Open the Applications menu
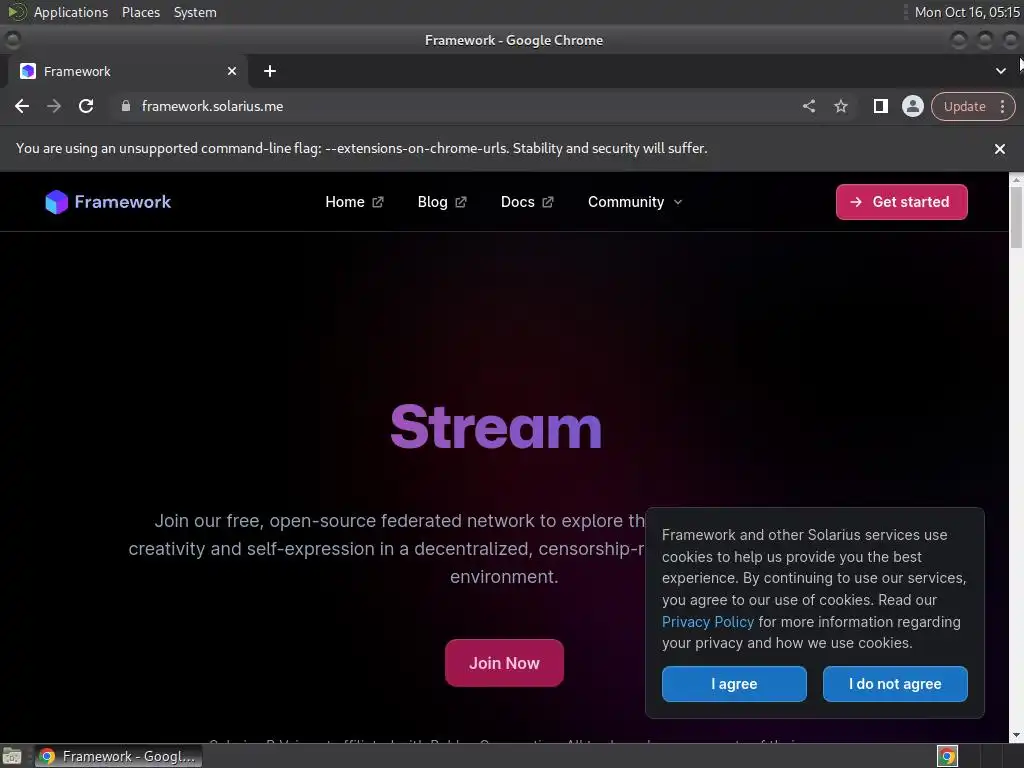 pyautogui.click(x=71, y=12)
